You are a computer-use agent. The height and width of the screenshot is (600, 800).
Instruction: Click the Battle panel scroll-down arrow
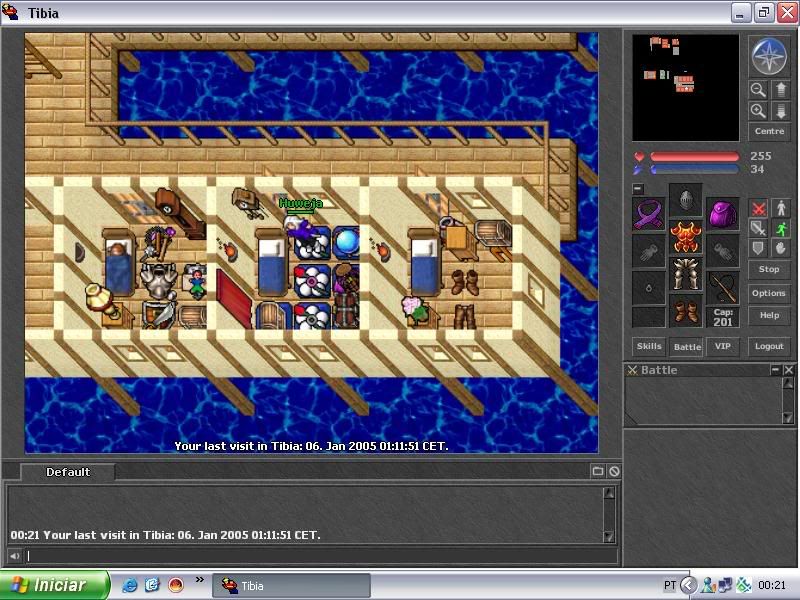click(x=788, y=418)
